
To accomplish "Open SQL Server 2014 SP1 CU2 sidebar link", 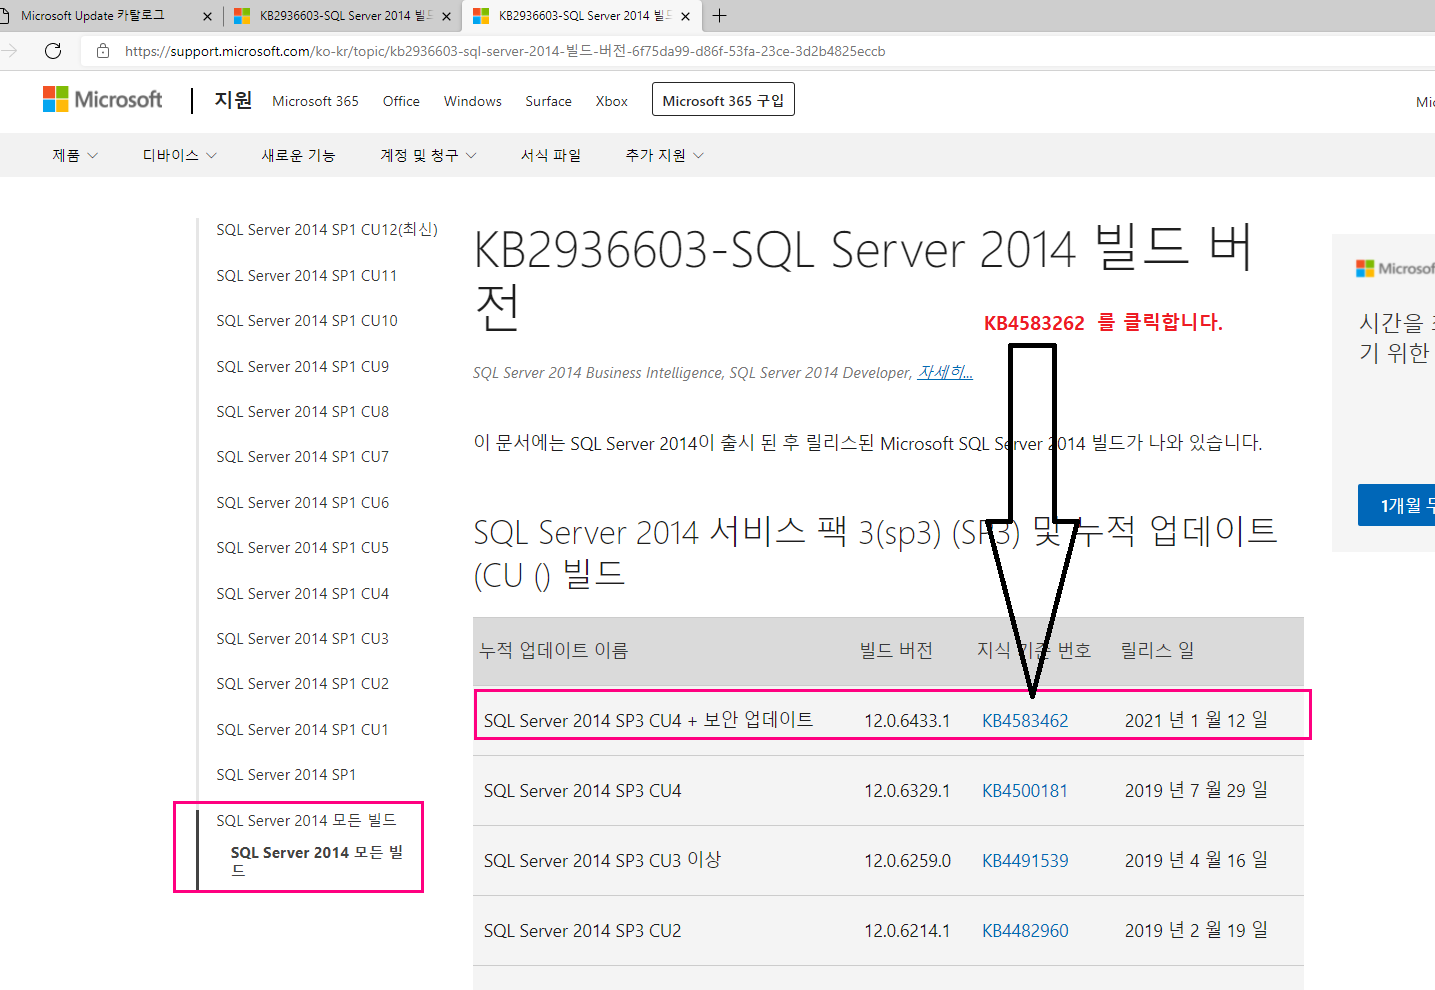I will coord(302,684).
